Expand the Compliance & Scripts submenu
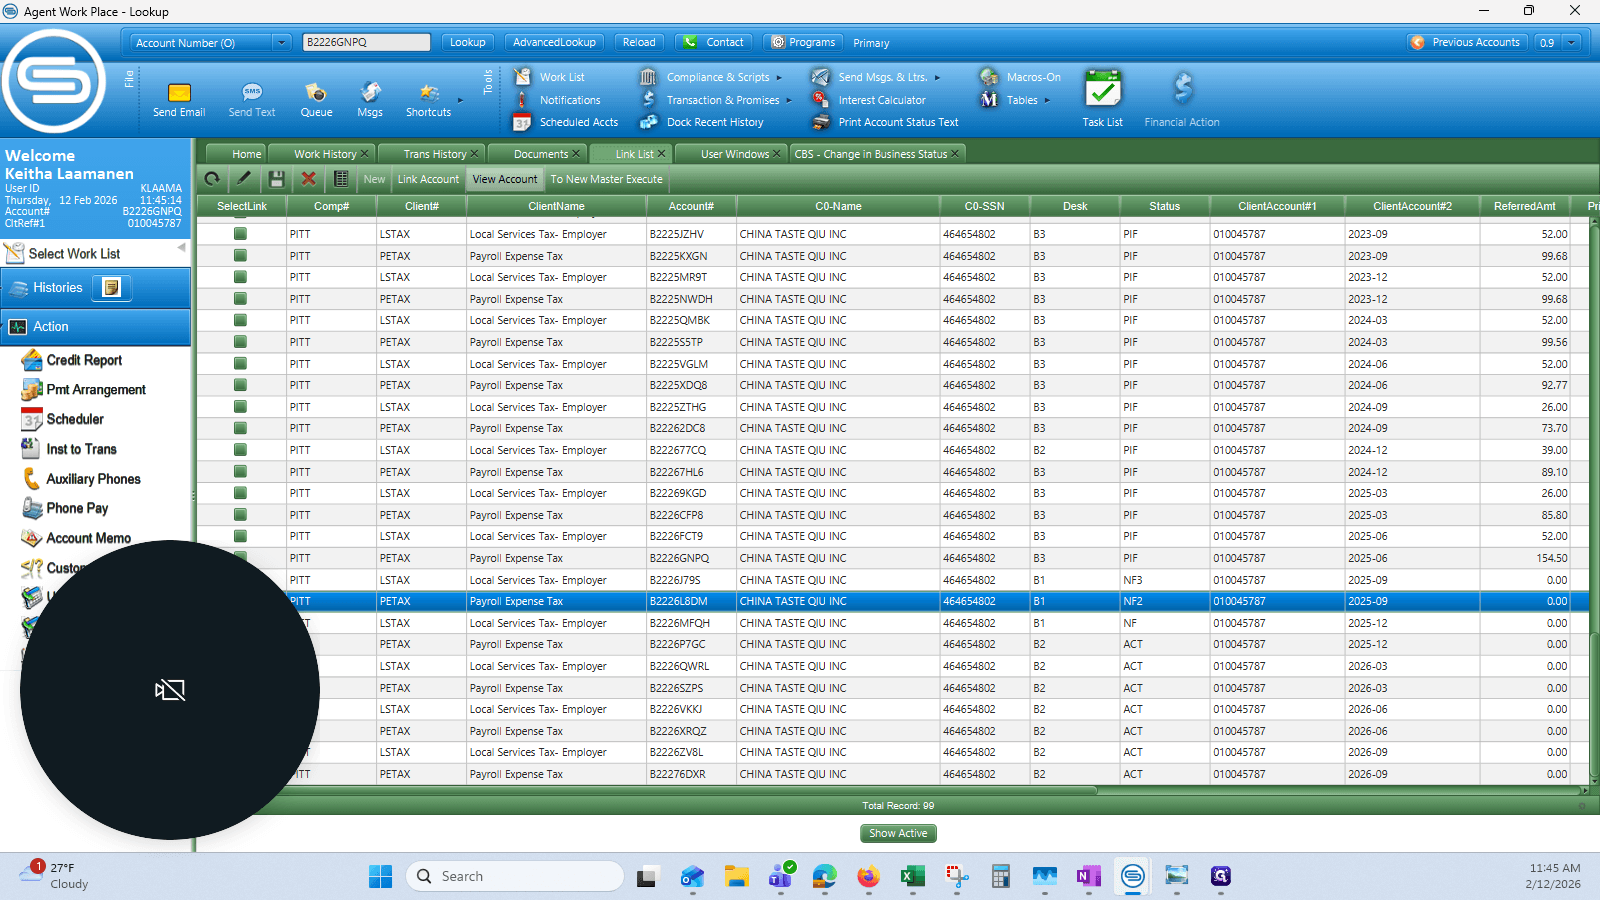The image size is (1600, 900). tap(779, 78)
